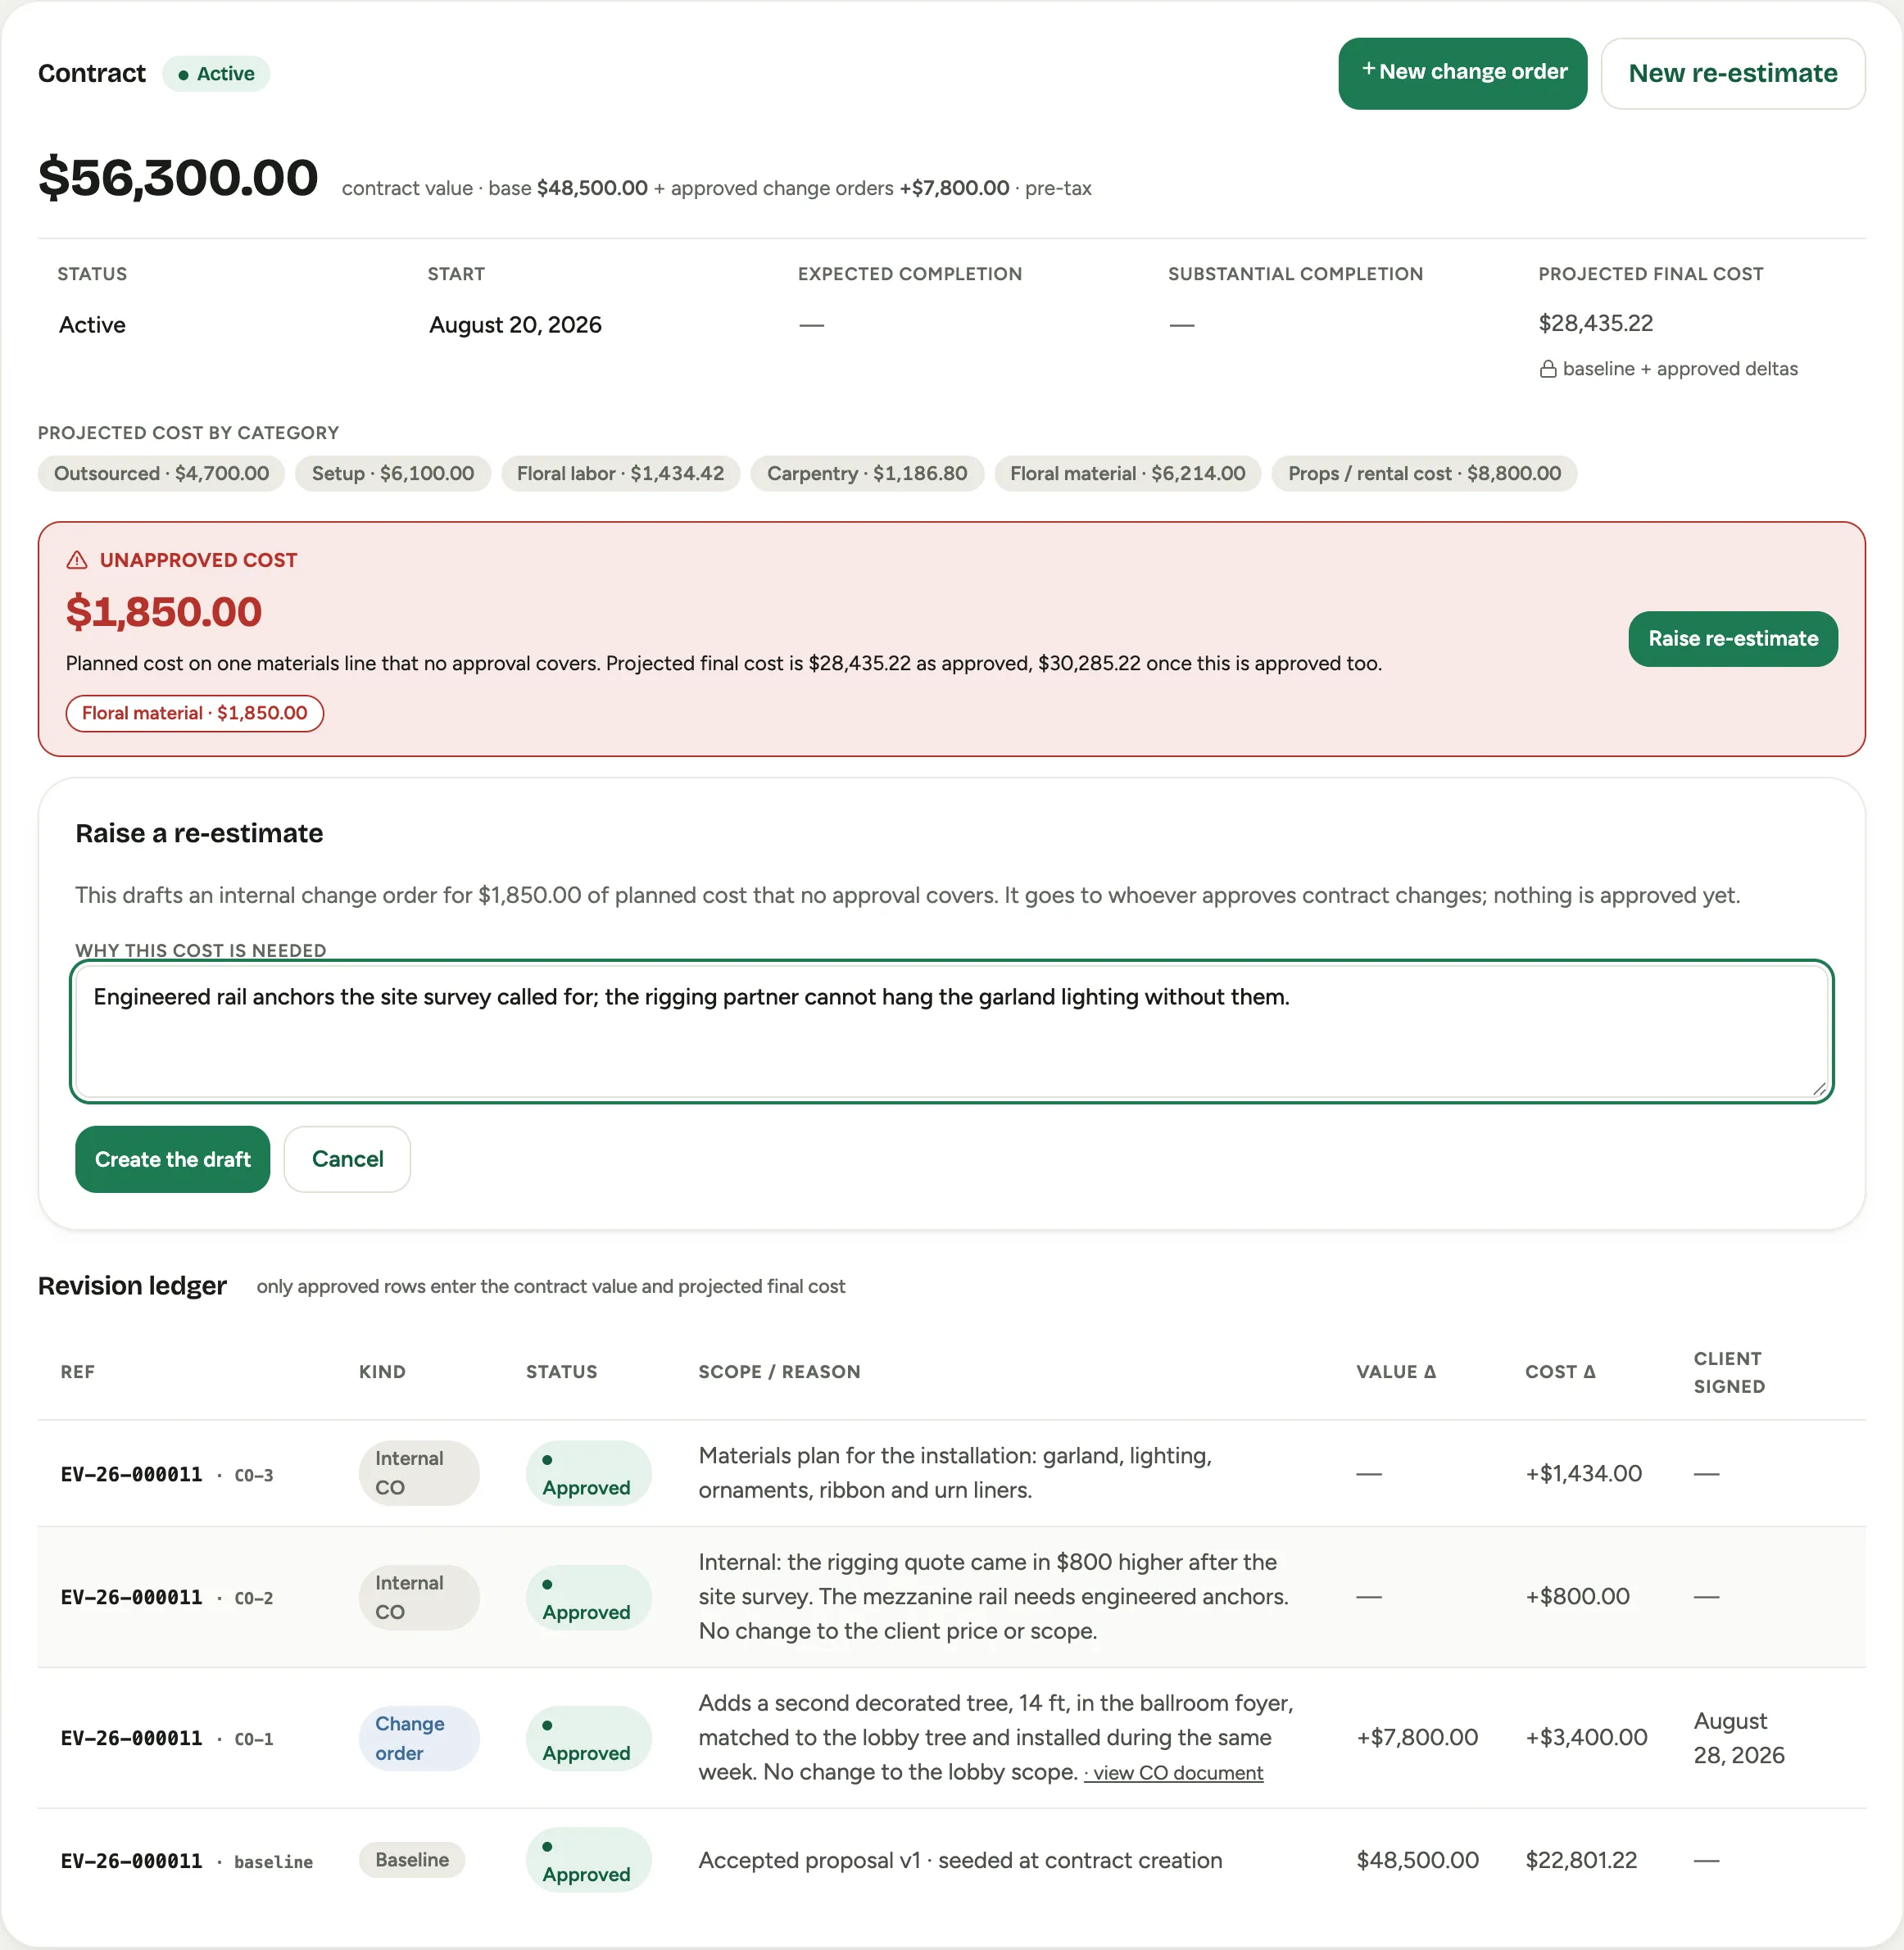Click the unapproved cost warning triangle icon
Image resolution: width=1904 pixels, height=1950 pixels.
pos(77,560)
